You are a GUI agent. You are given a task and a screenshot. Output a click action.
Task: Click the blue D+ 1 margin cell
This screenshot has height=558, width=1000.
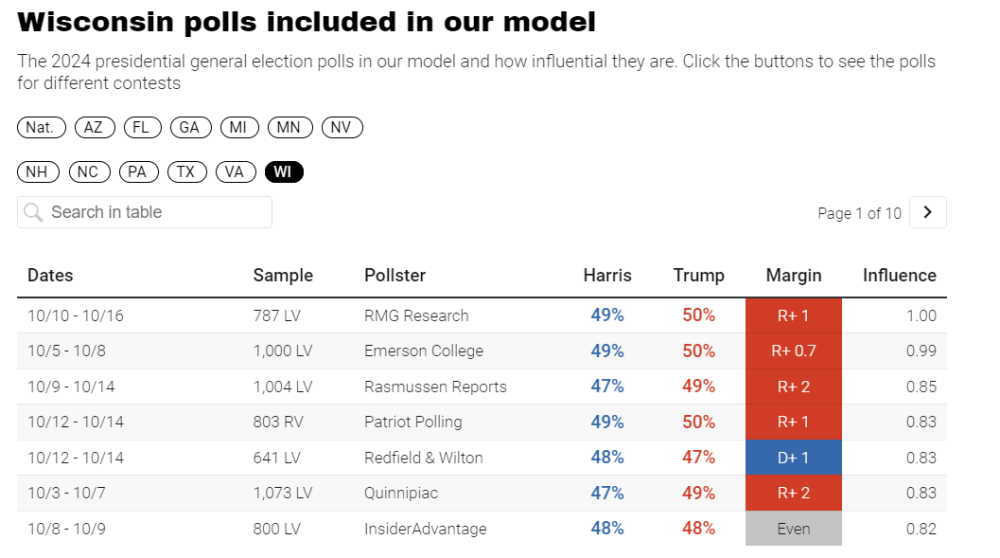(x=793, y=458)
